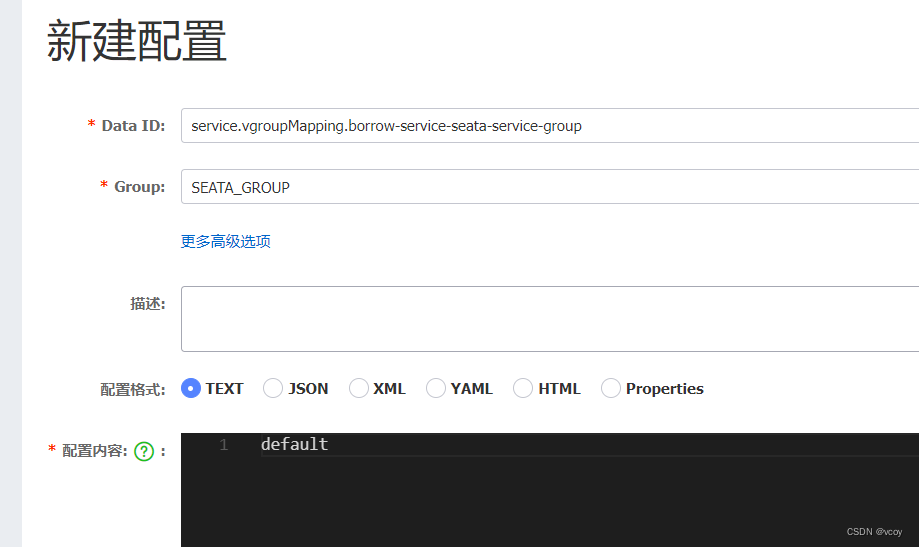Click the 'default' text in the editor line

(x=294, y=444)
